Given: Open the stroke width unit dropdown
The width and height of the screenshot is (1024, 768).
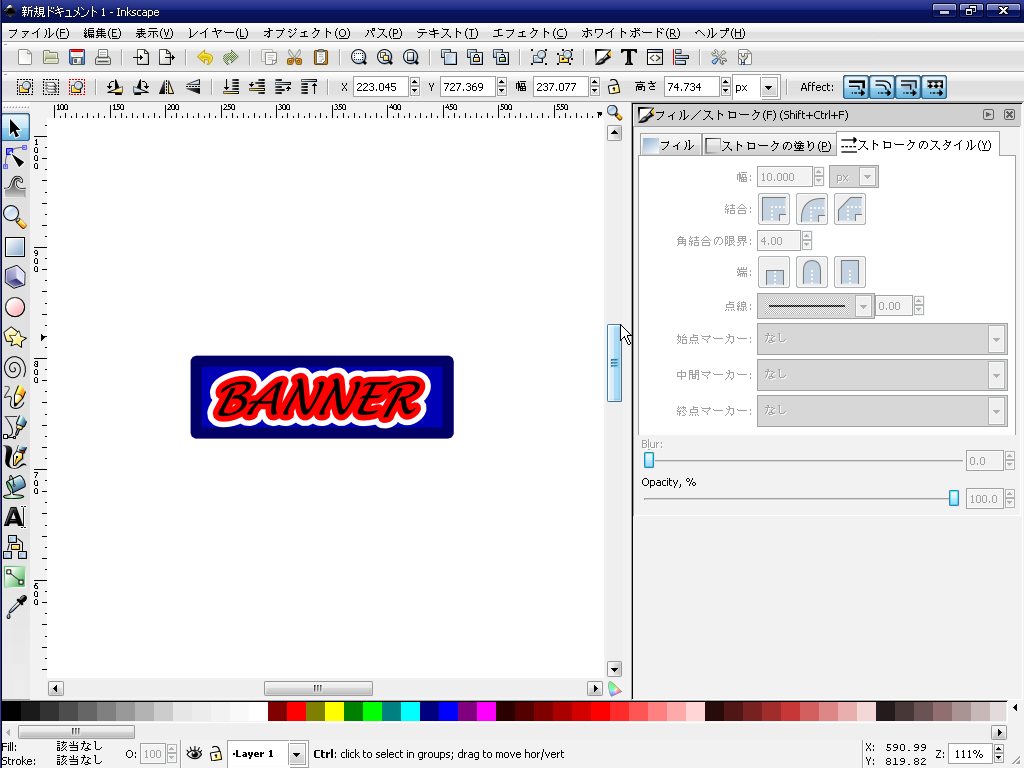Looking at the screenshot, I should [867, 177].
